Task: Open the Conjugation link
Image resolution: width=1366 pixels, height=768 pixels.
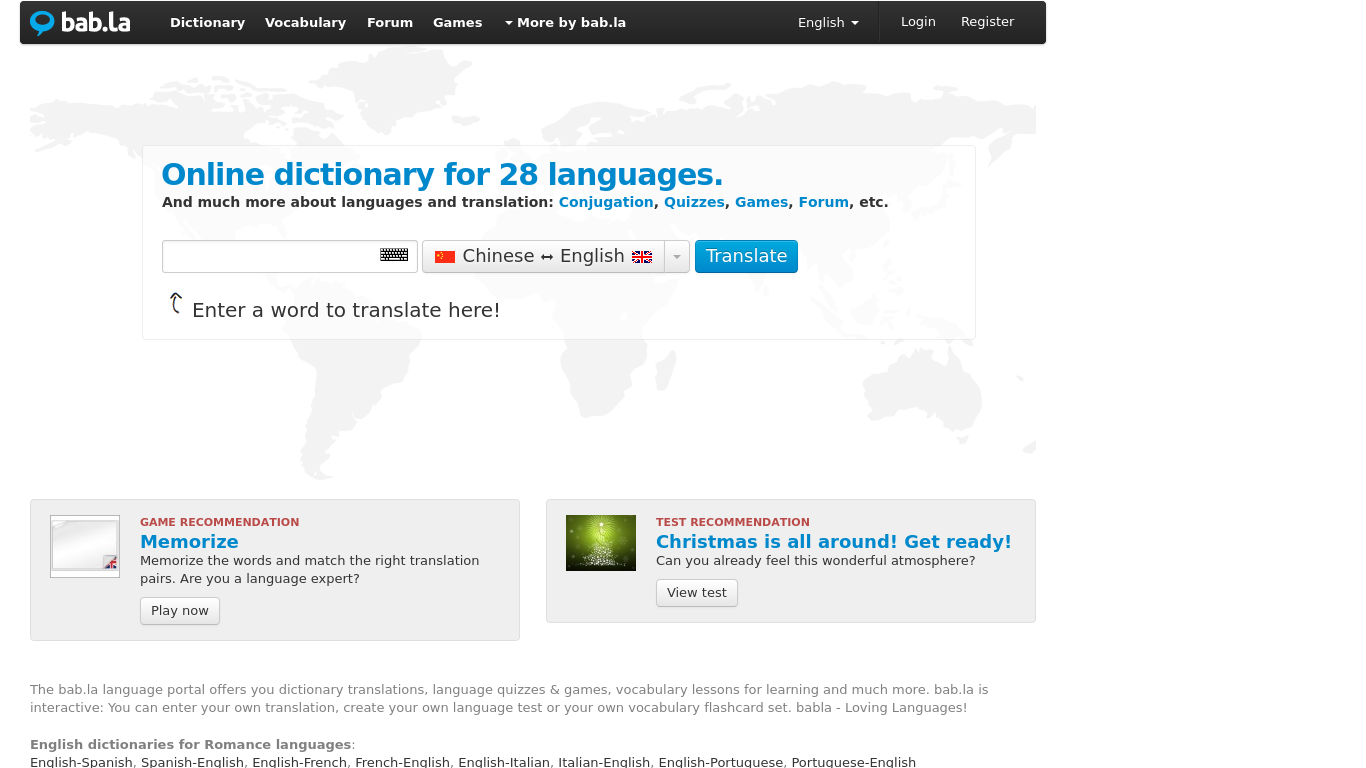Action: [x=606, y=202]
